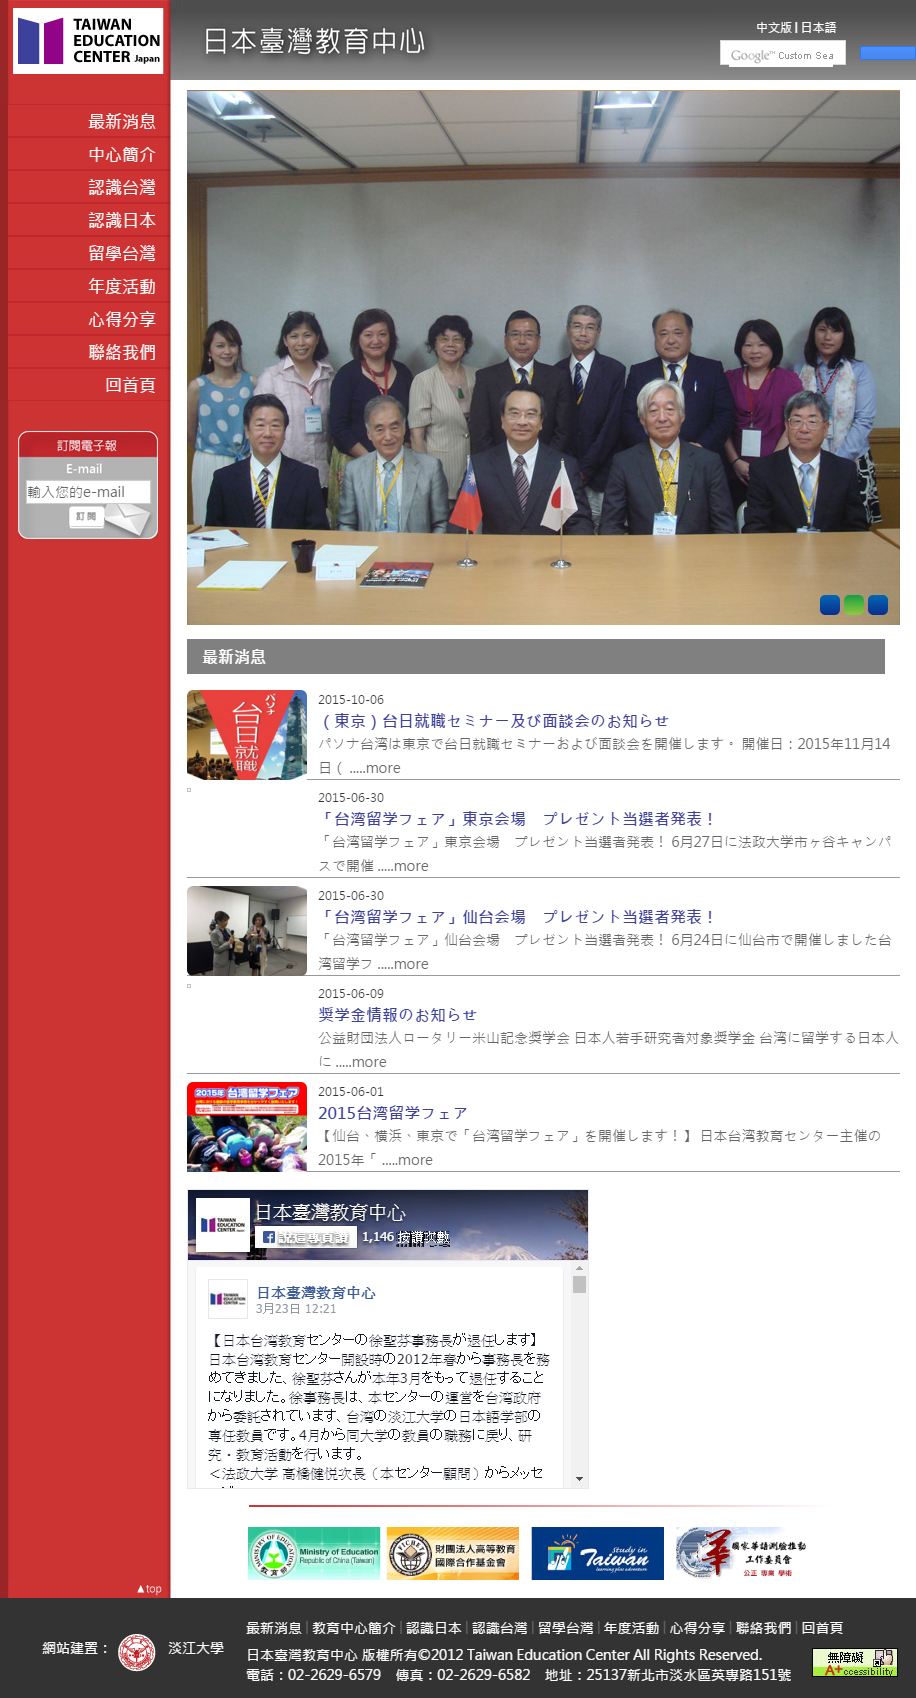Open 心得分享 in sidebar menu
This screenshot has width=916, height=1698.
pyautogui.click(x=121, y=319)
